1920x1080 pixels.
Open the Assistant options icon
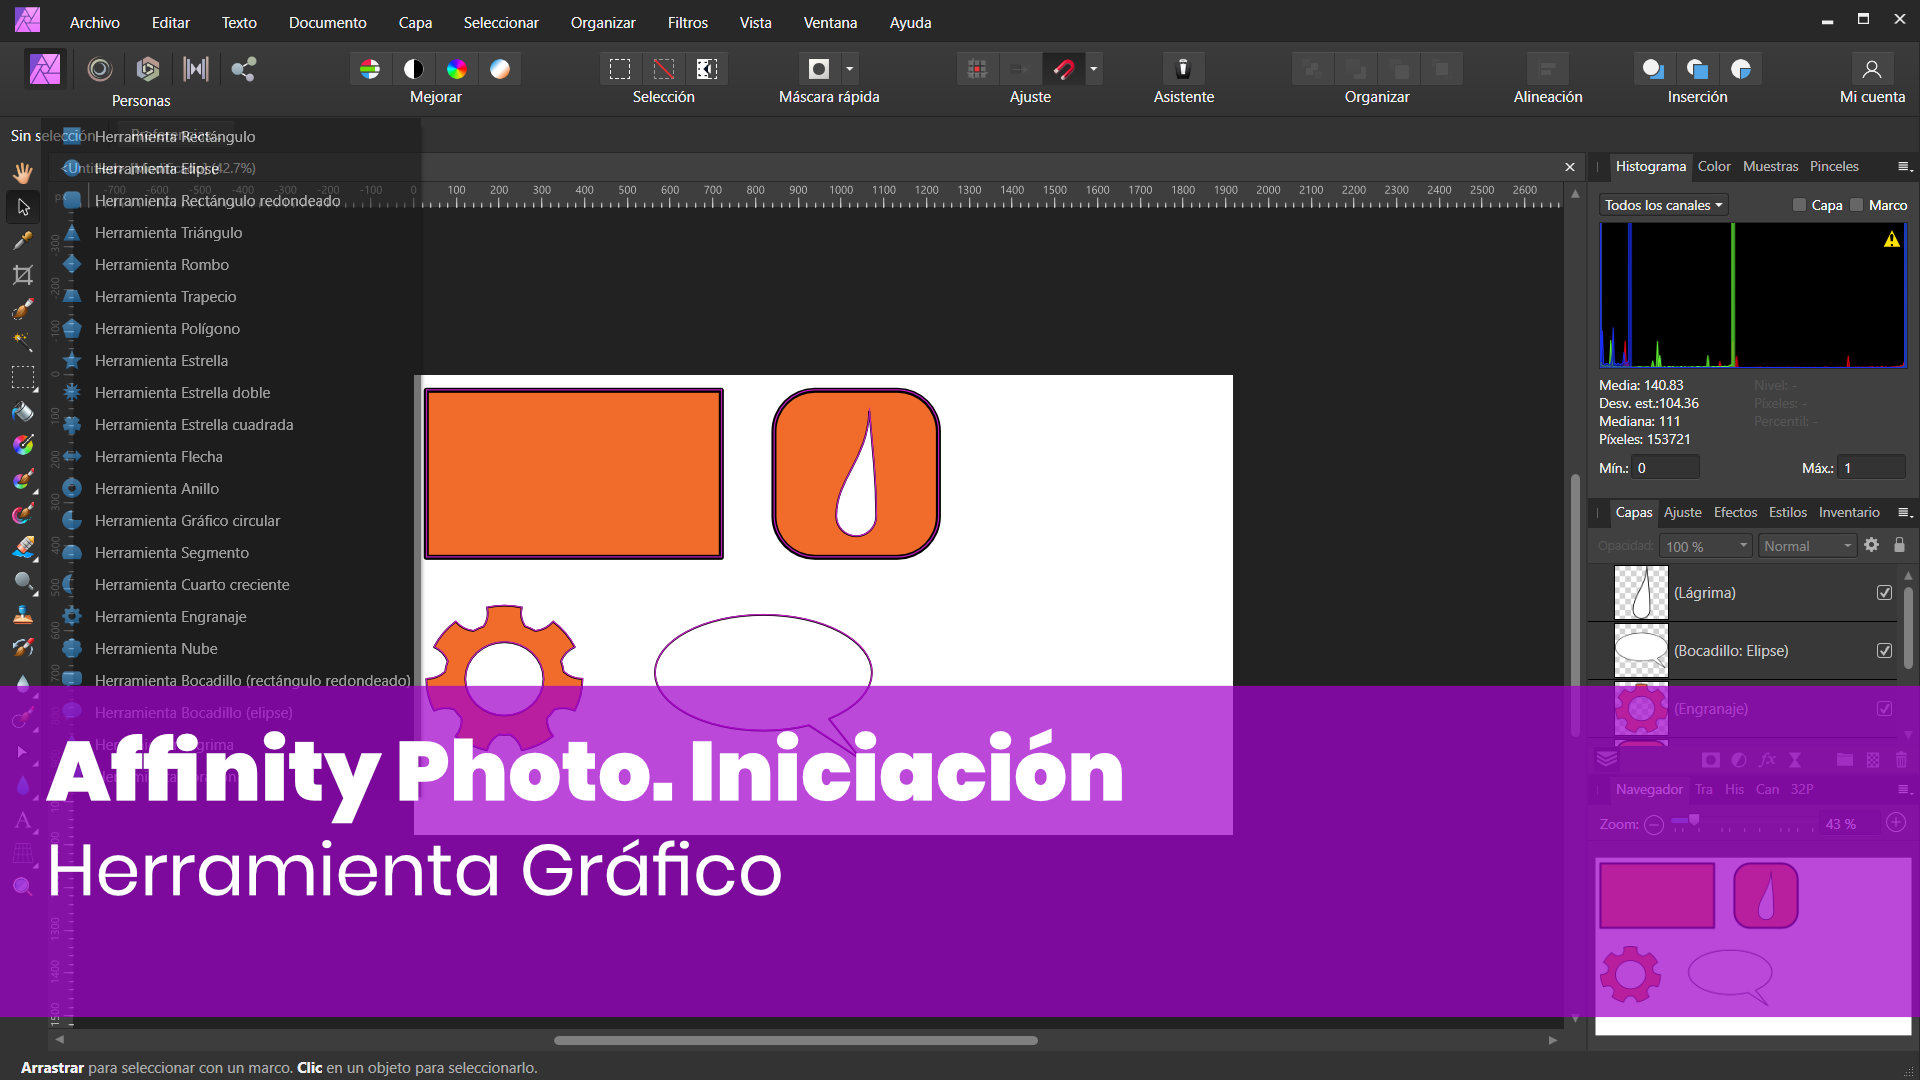(x=1183, y=69)
